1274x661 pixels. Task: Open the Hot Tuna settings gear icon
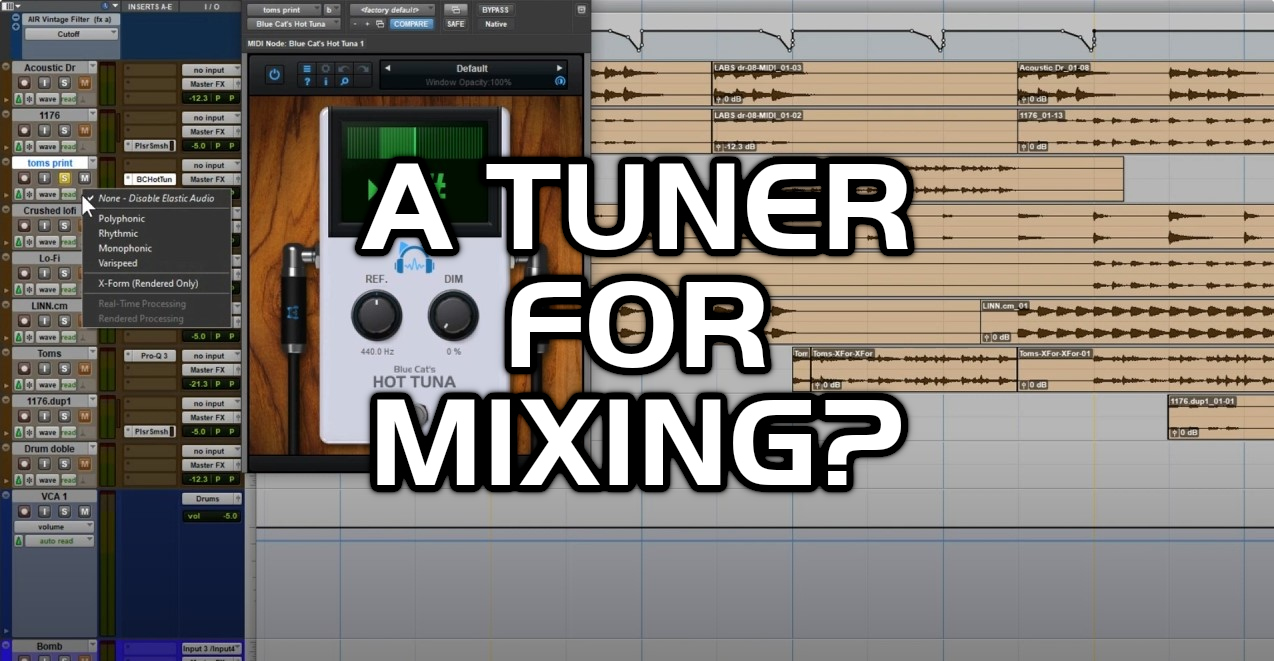(x=324, y=68)
